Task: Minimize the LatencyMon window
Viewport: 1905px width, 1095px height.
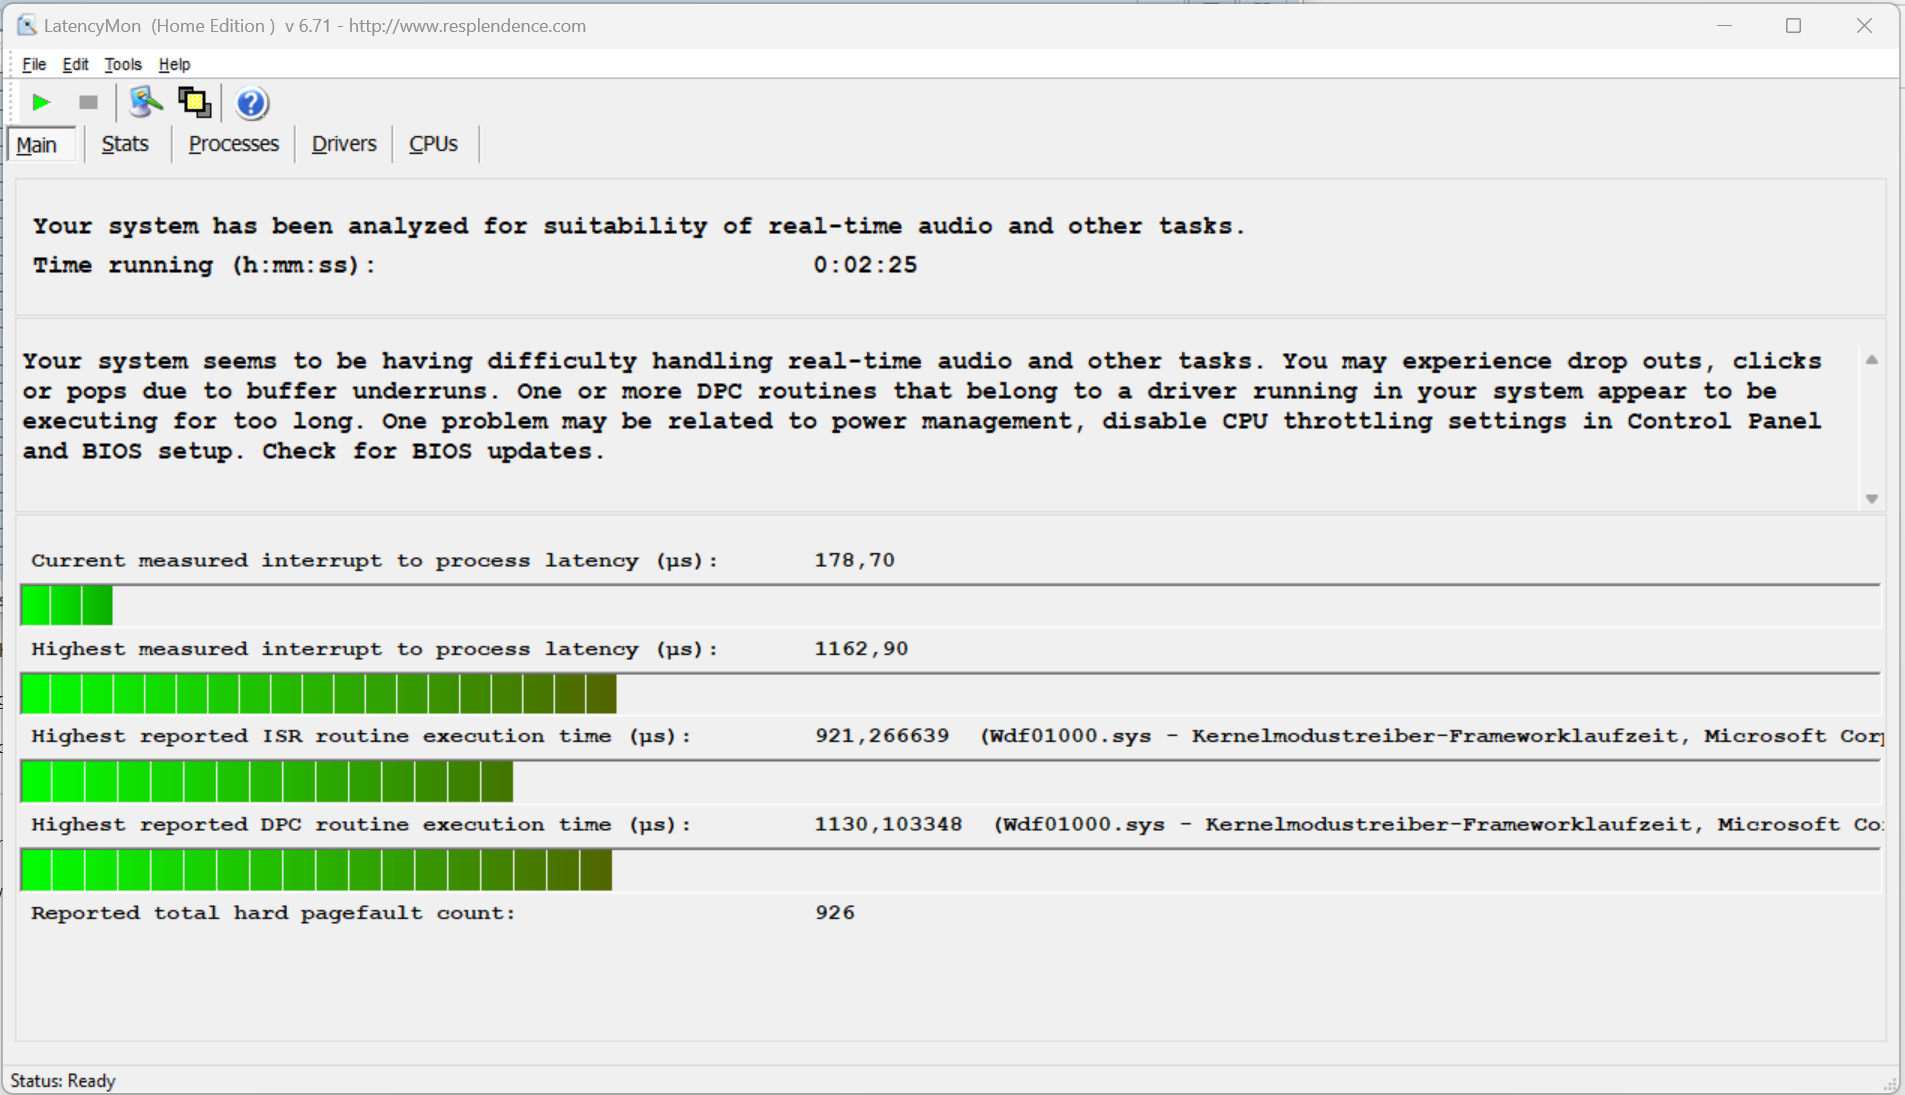Action: click(x=1724, y=26)
